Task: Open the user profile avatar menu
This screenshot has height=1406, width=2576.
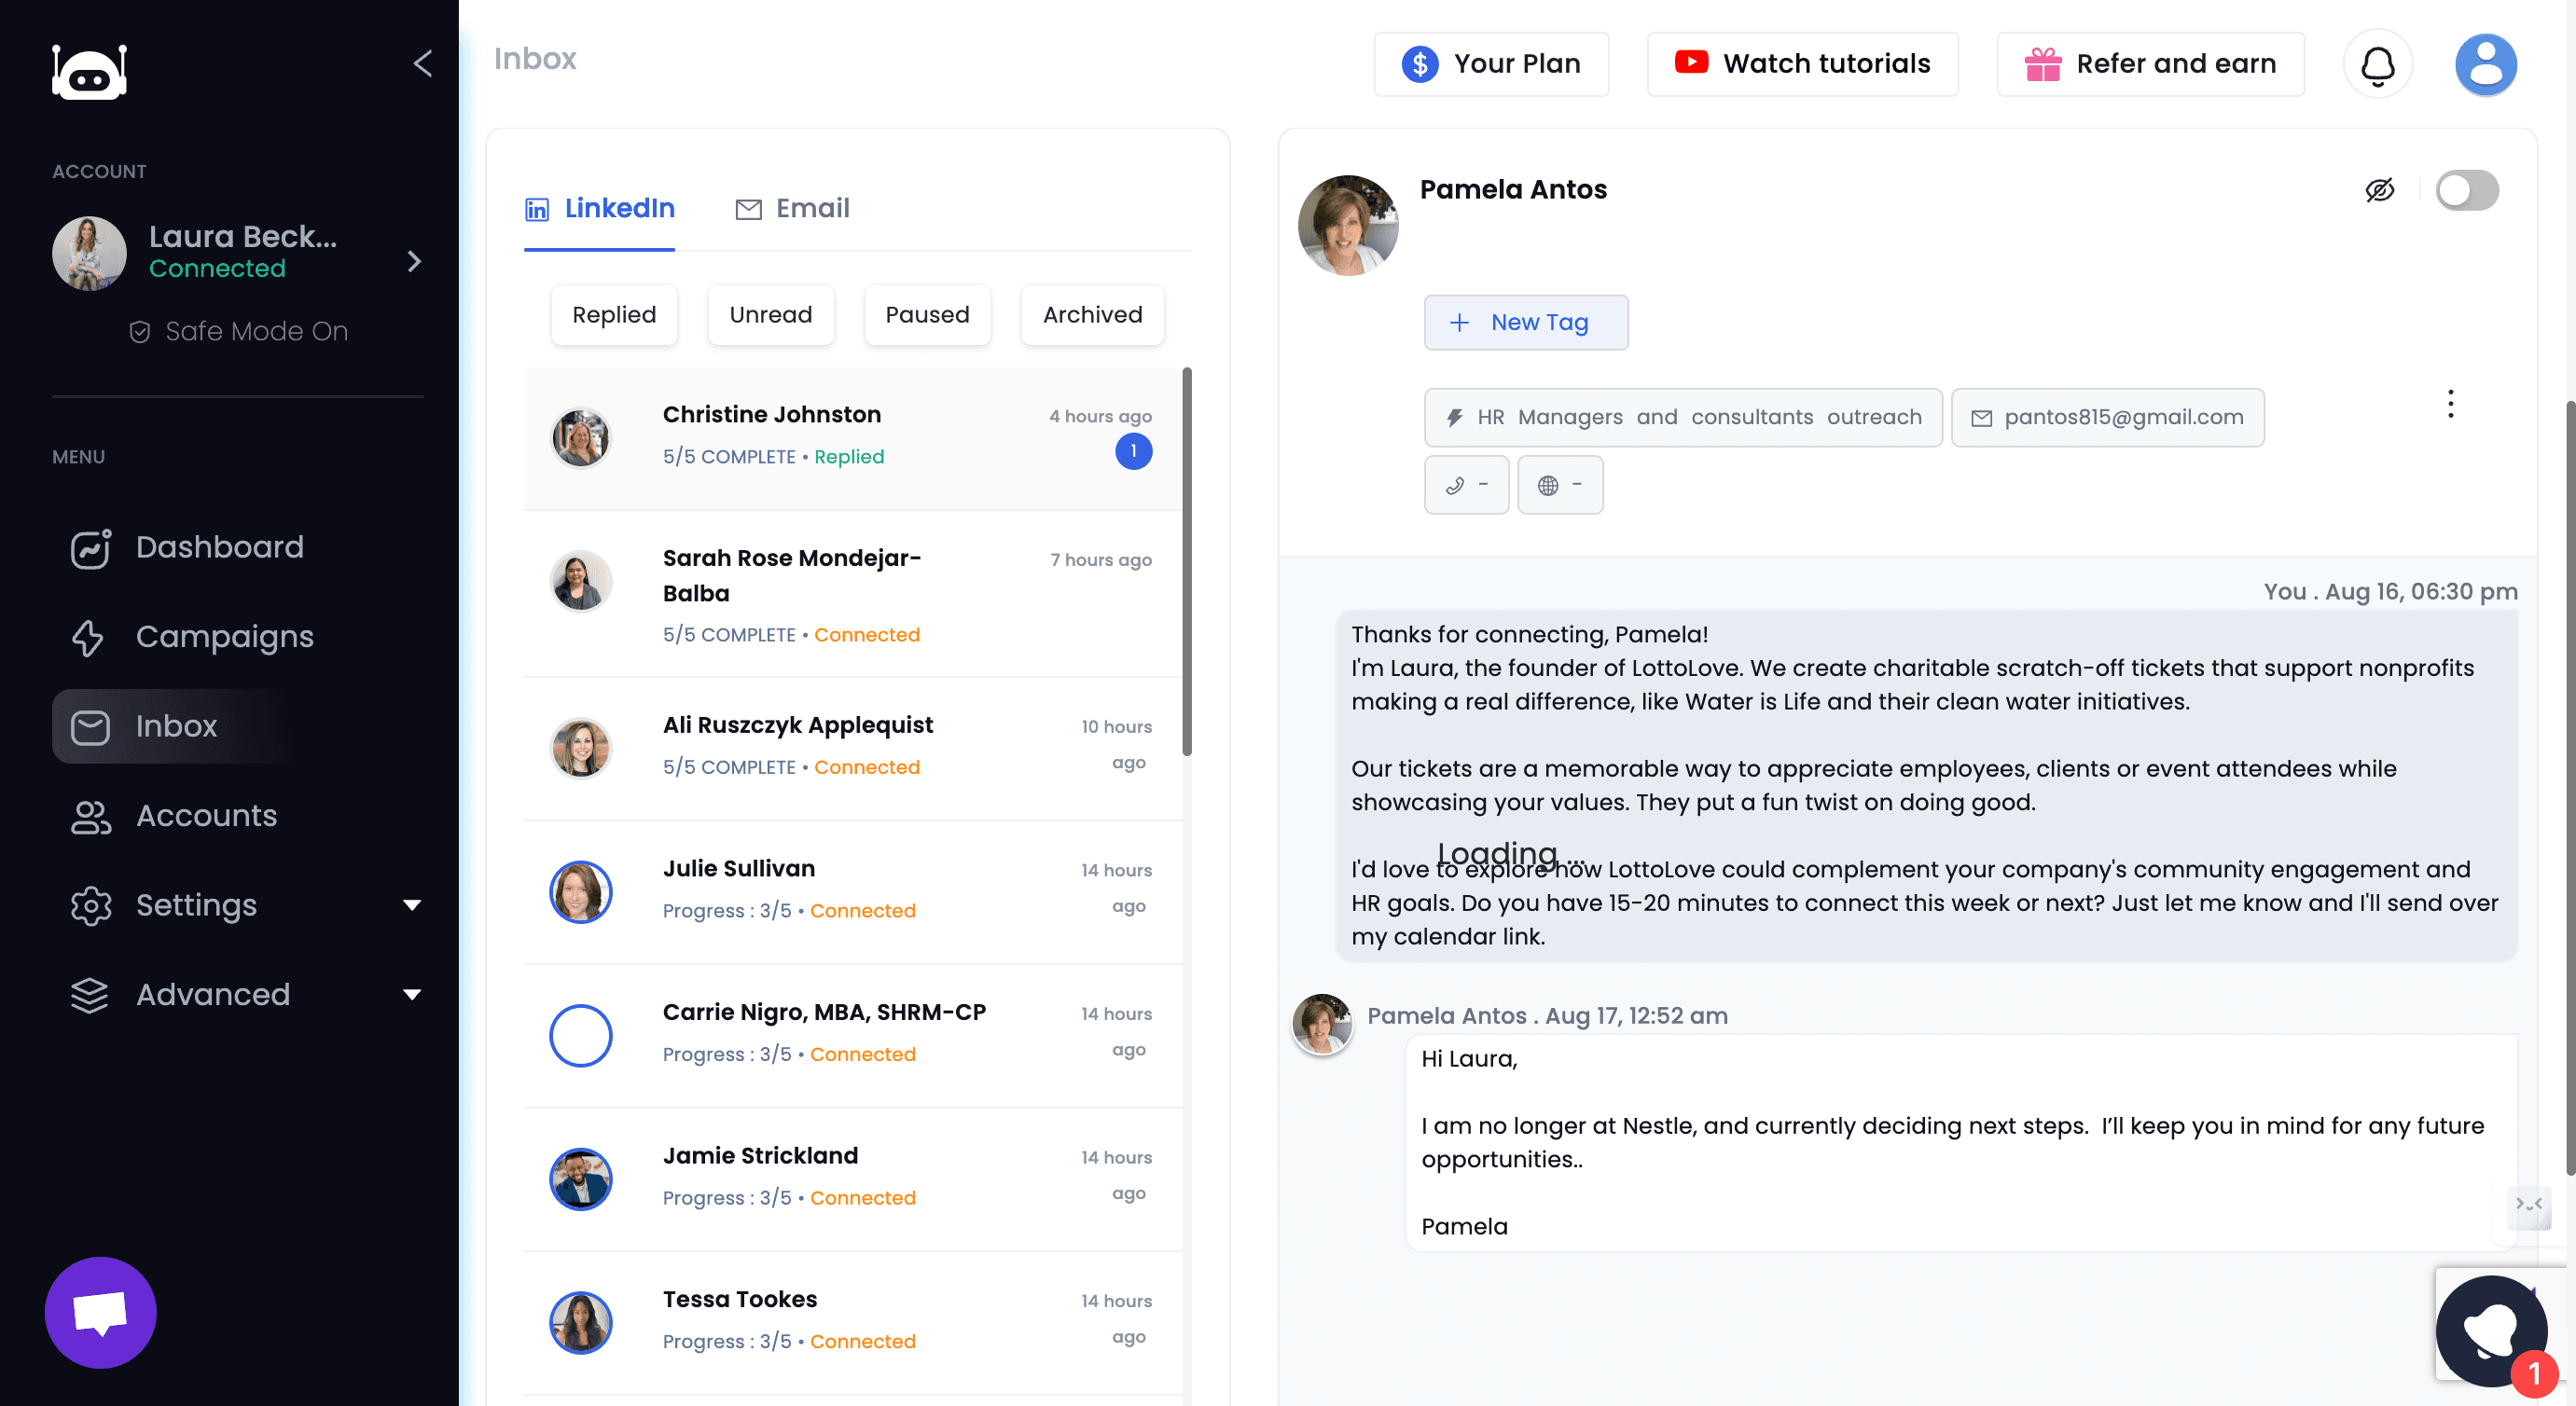Action: (2486, 65)
